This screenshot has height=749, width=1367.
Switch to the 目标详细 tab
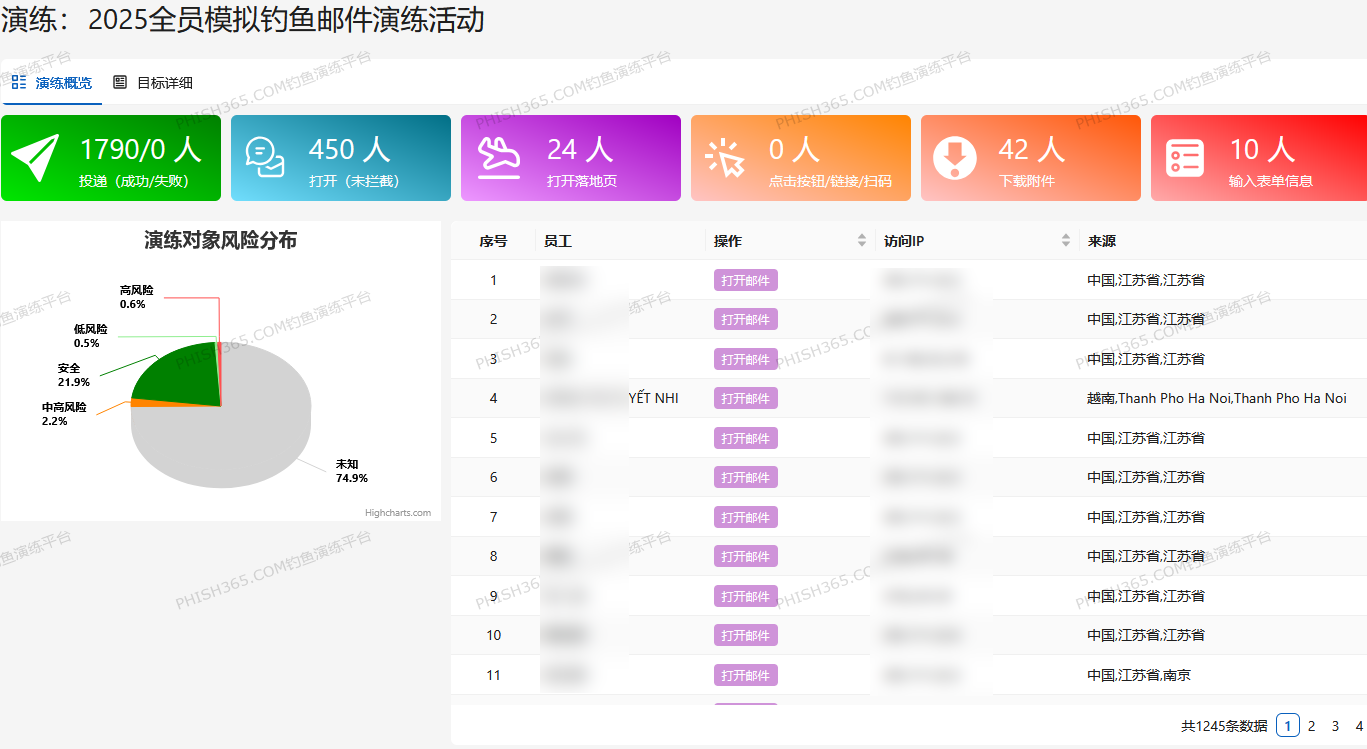[164, 83]
